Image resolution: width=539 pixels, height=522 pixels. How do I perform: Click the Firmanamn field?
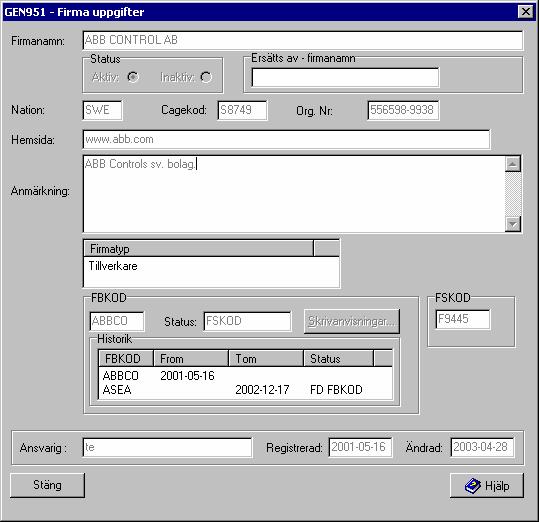(x=303, y=40)
